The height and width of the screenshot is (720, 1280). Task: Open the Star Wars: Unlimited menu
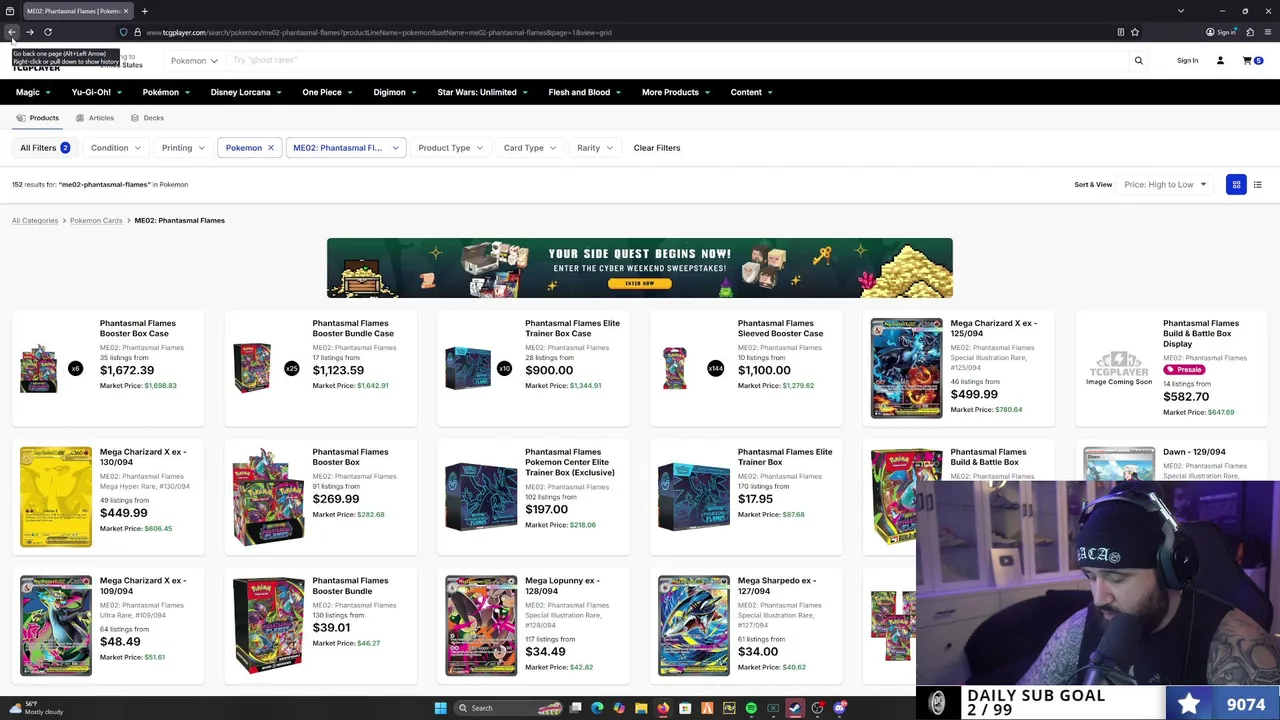point(483,92)
